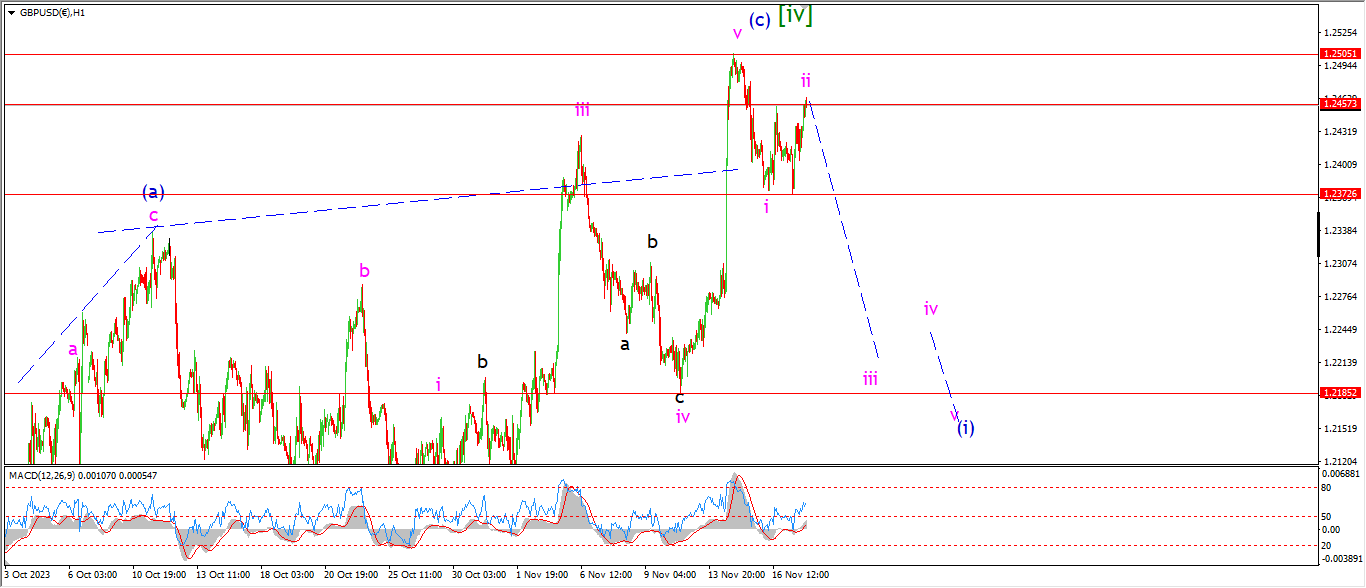The height and width of the screenshot is (588, 1366).
Task: Click the blue (c) wave label
Action: (x=759, y=20)
